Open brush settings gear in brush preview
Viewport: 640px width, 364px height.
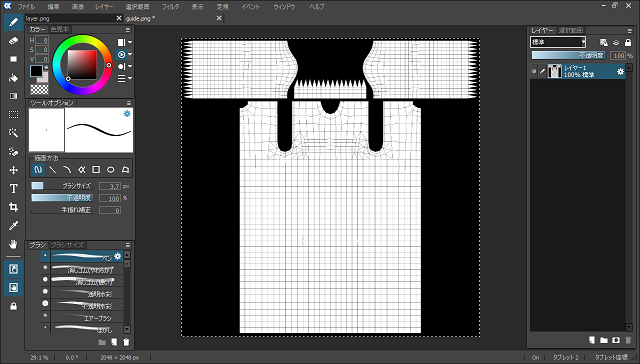pyautogui.click(x=127, y=113)
